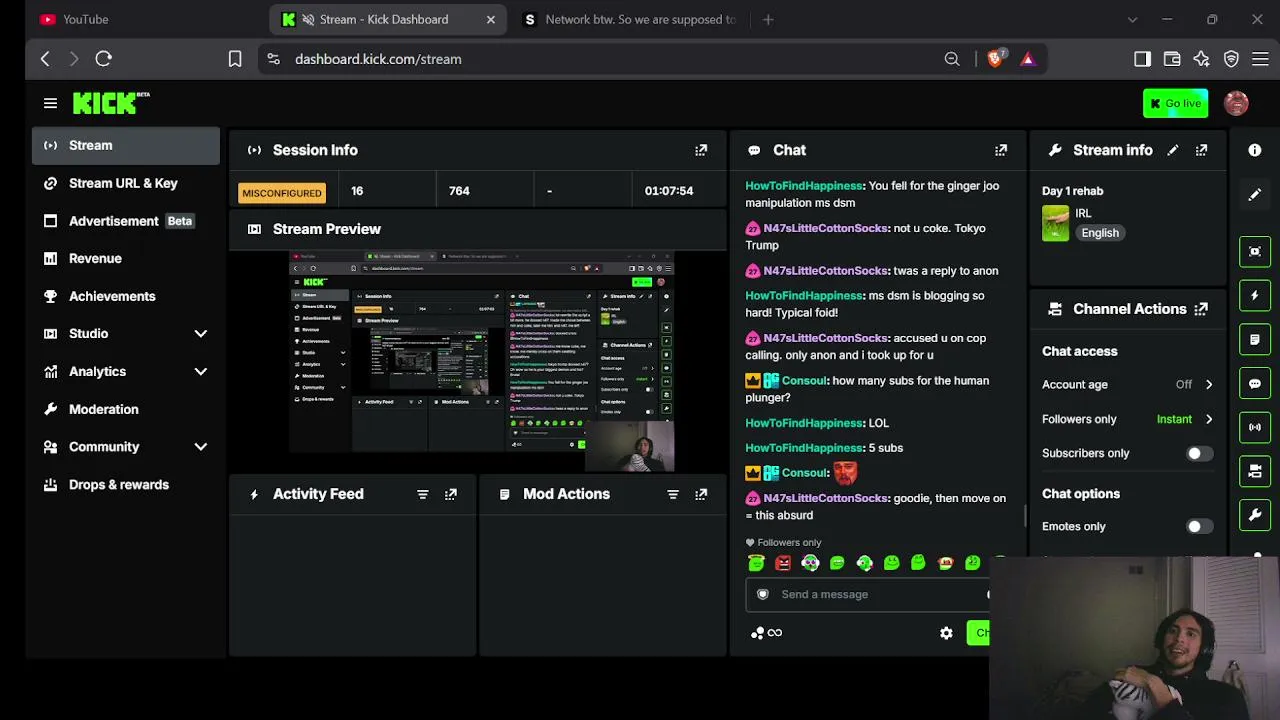Click the 764 session stat value
Screen dimensions: 1280x720
click(459, 191)
